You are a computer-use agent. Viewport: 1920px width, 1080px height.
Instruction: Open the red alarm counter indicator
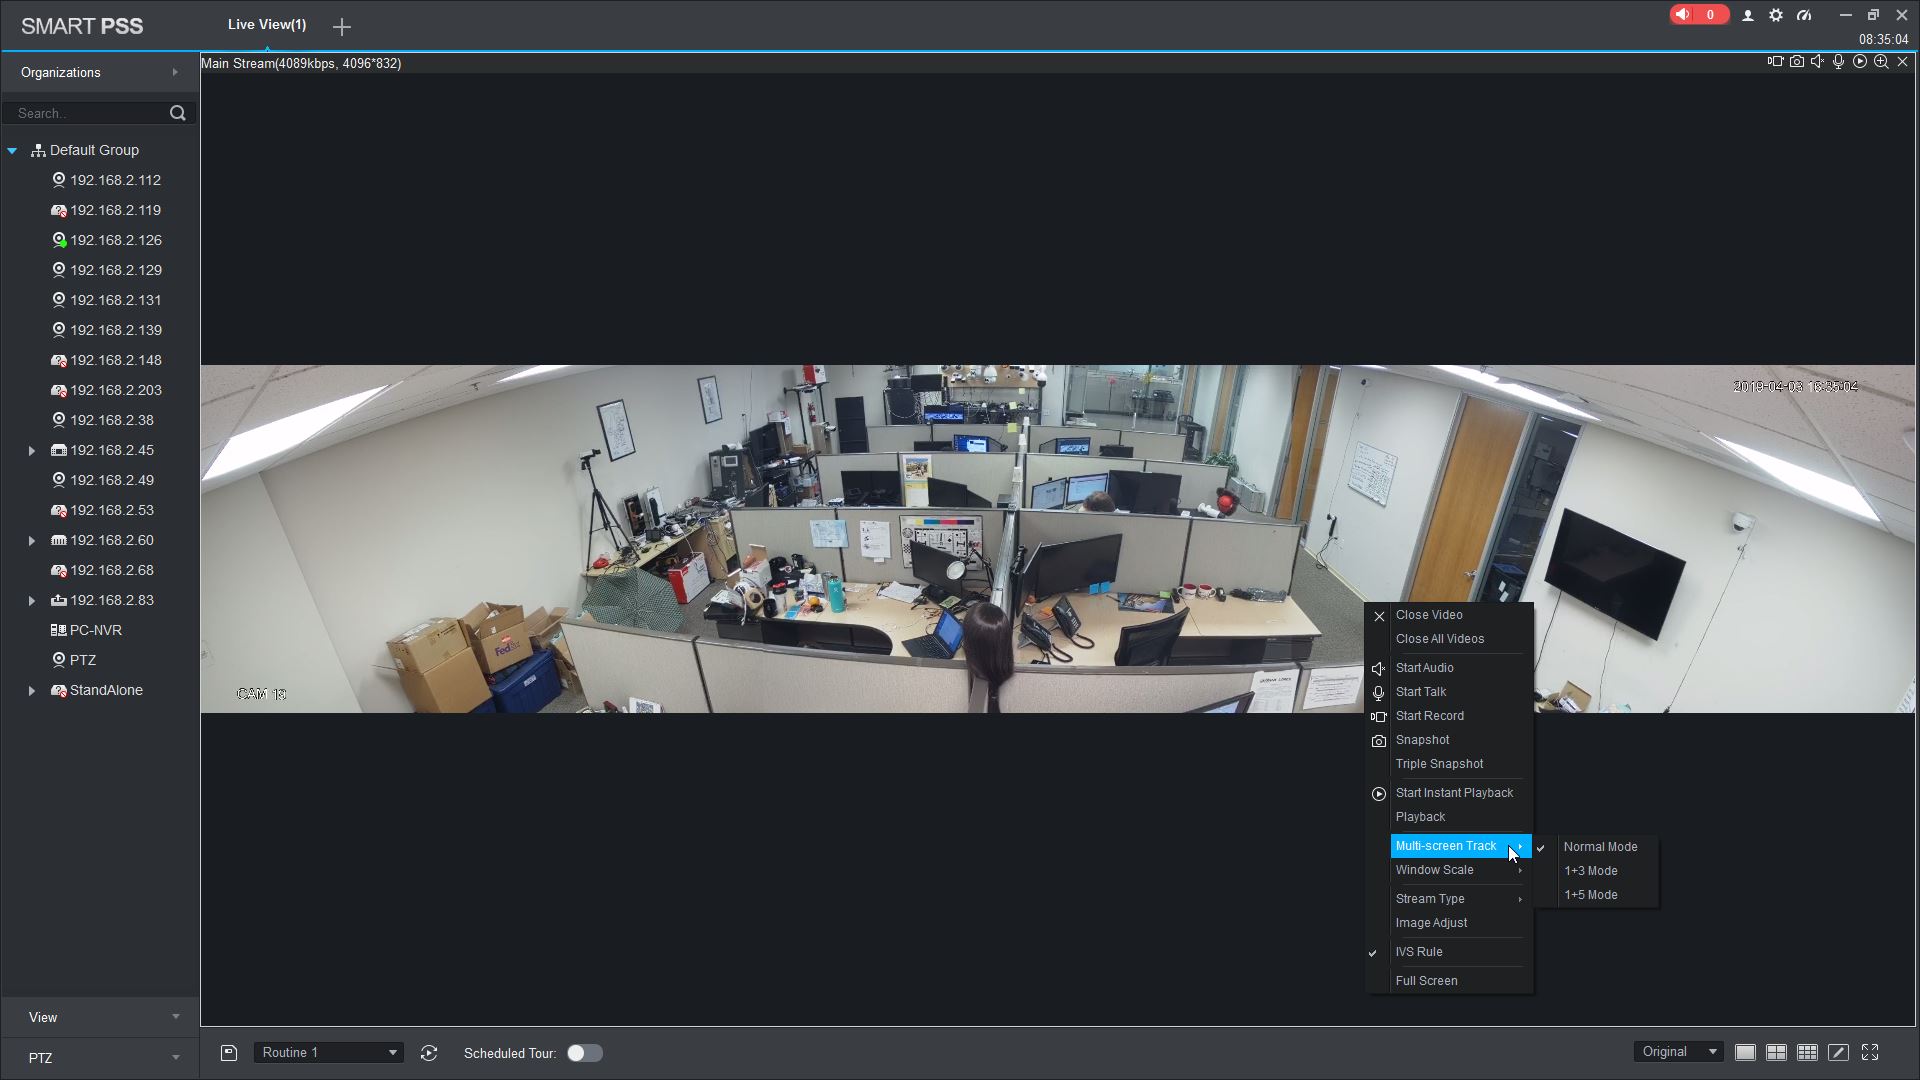click(x=1698, y=15)
